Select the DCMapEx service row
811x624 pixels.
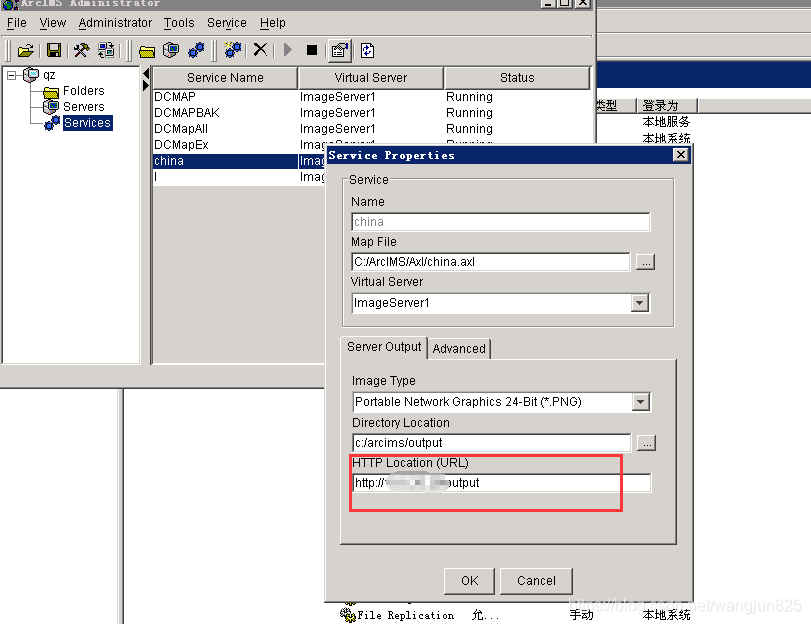click(239, 145)
